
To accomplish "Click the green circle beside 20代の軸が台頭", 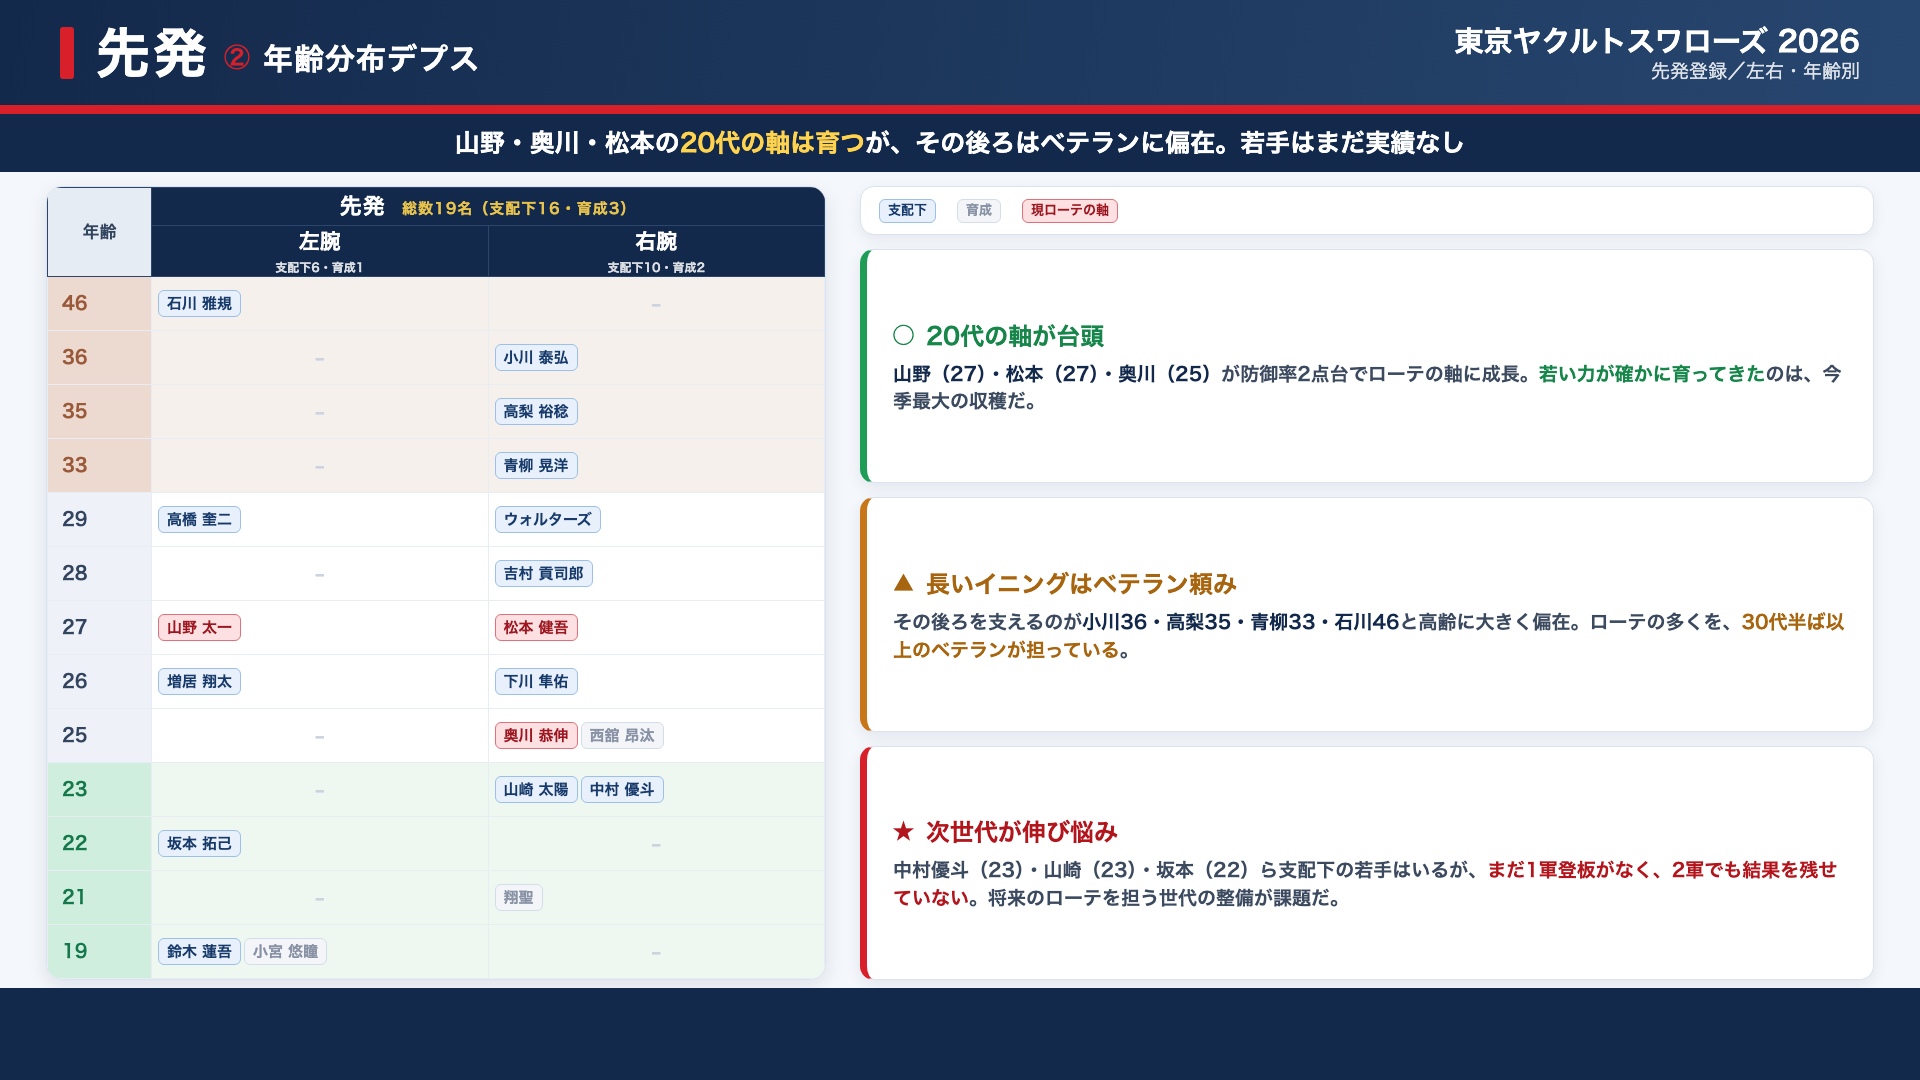I will coord(904,336).
